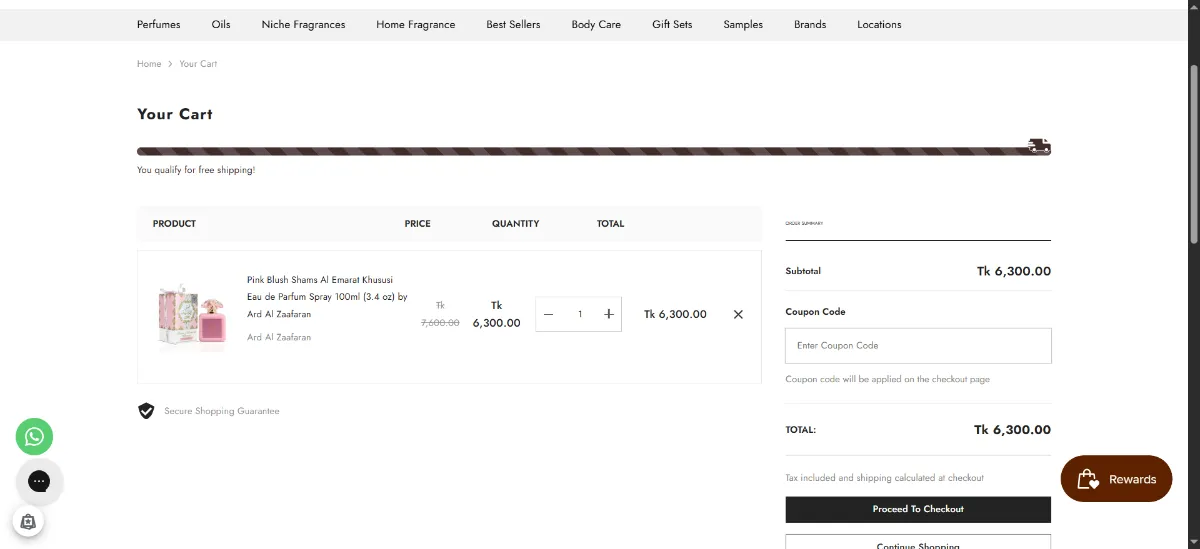Click the quantity value field showing 1
The width and height of the screenshot is (1200, 549).
[x=579, y=314]
